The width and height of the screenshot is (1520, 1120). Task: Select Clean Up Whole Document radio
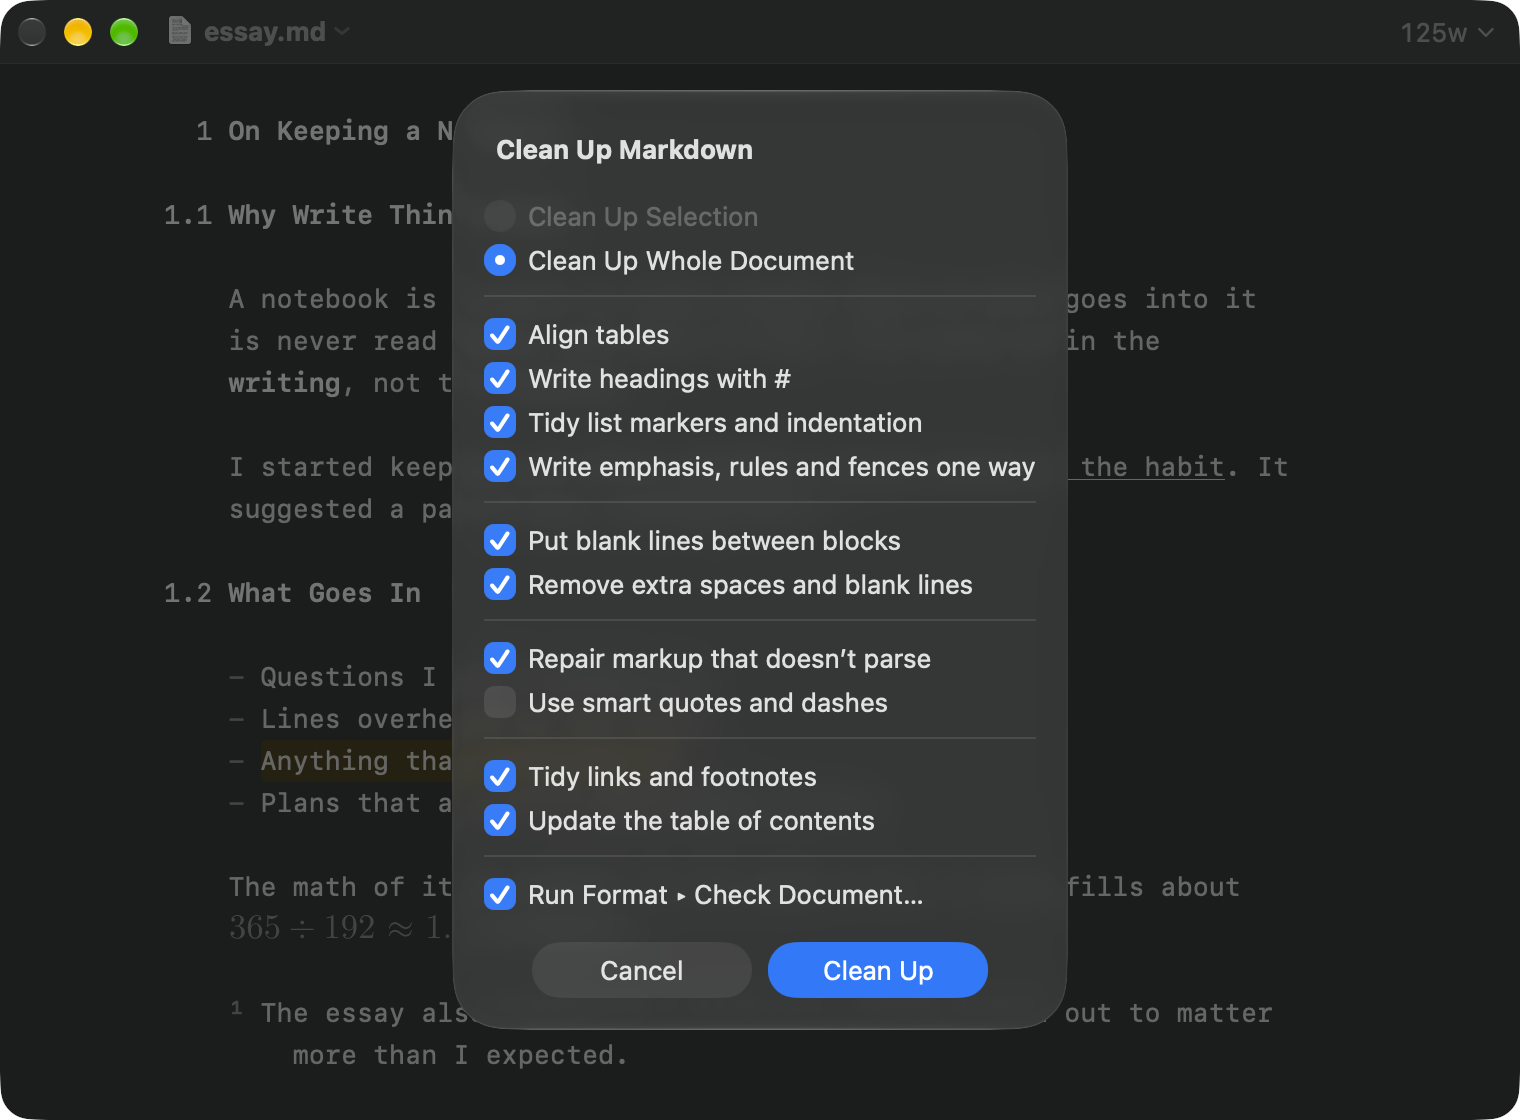[x=500, y=261]
